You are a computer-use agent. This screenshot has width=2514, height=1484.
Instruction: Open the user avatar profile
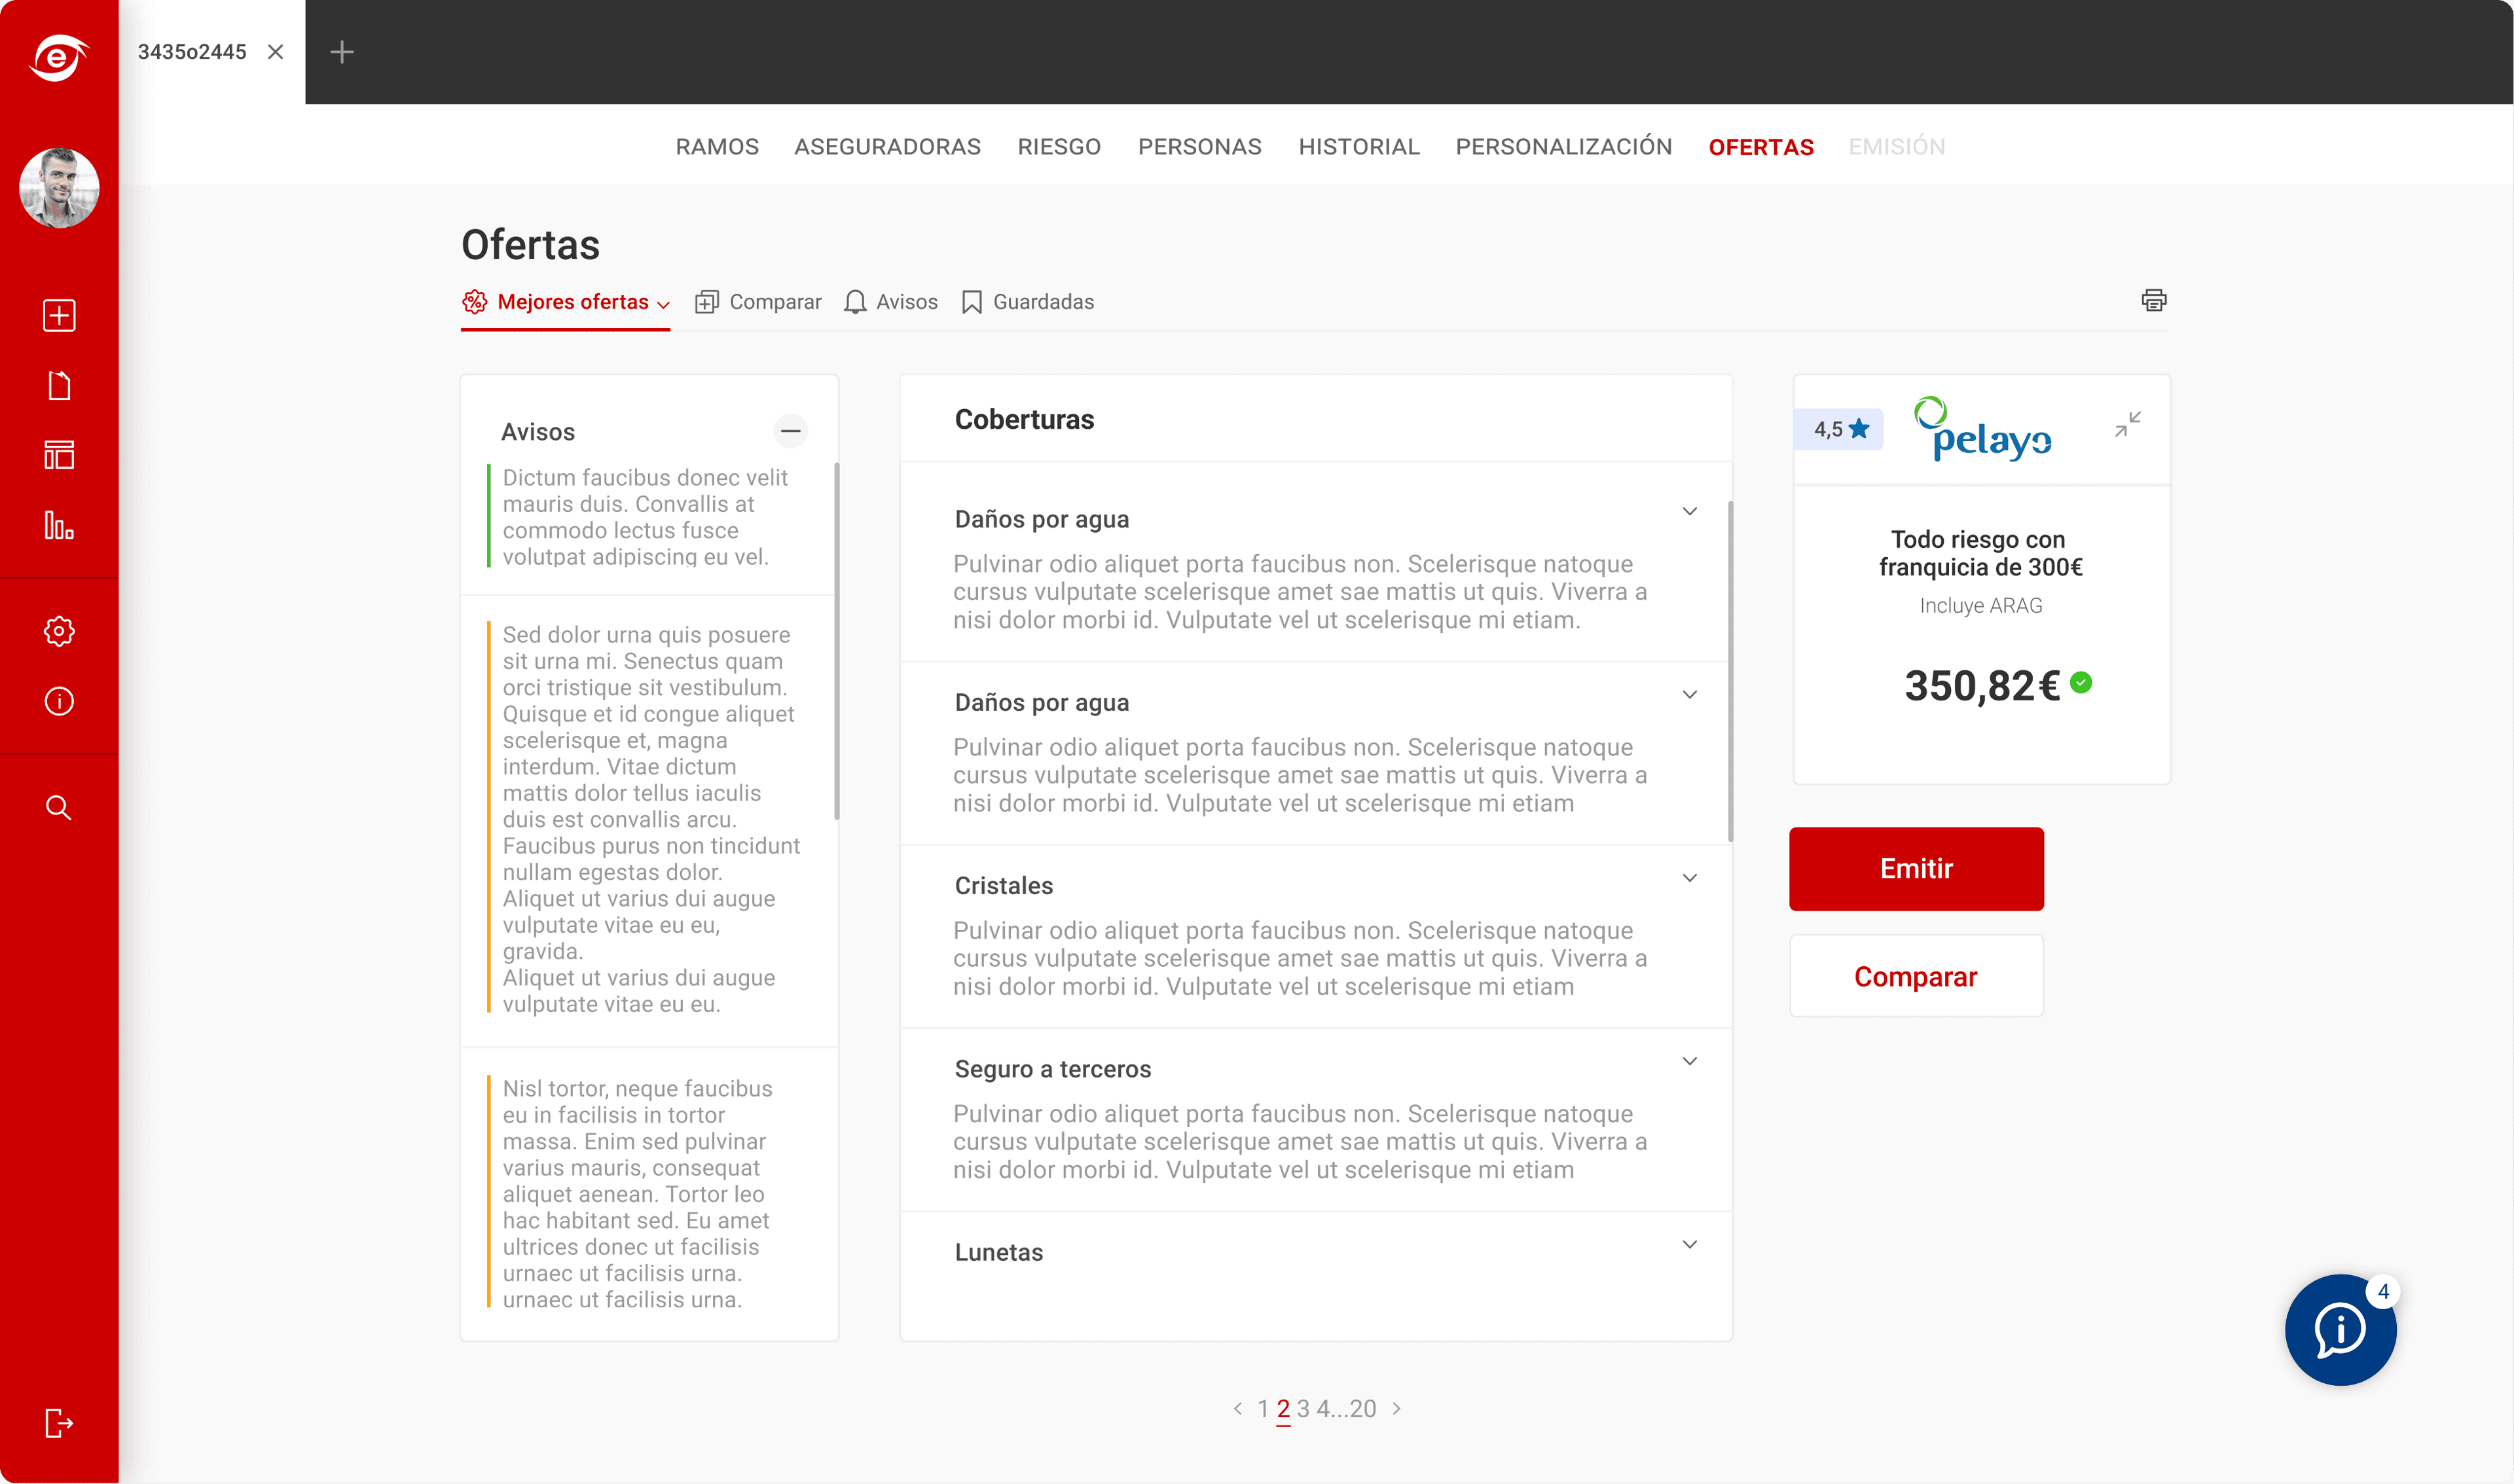click(x=59, y=188)
